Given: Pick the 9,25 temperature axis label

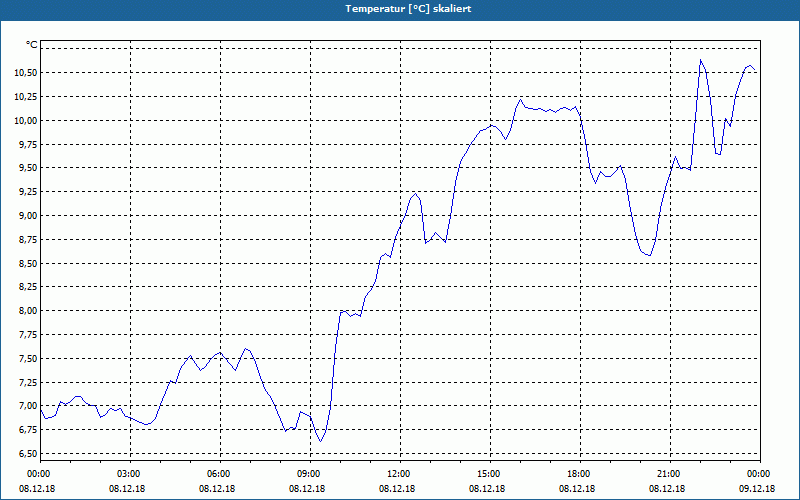Looking at the screenshot, I should pos(28,192).
